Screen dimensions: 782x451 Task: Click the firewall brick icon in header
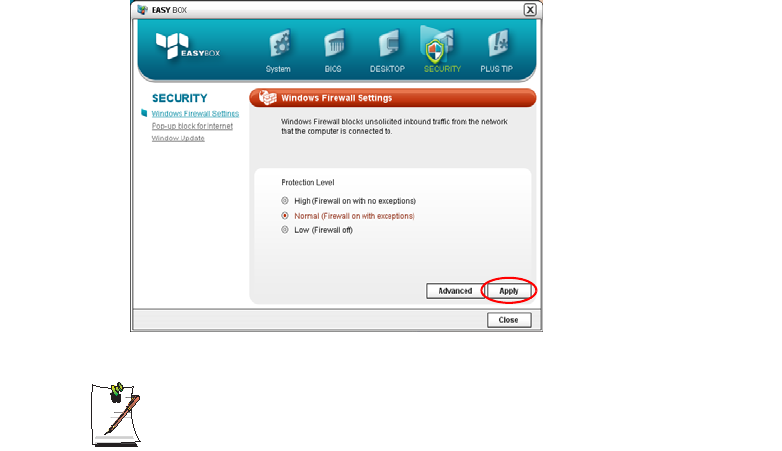pos(268,98)
